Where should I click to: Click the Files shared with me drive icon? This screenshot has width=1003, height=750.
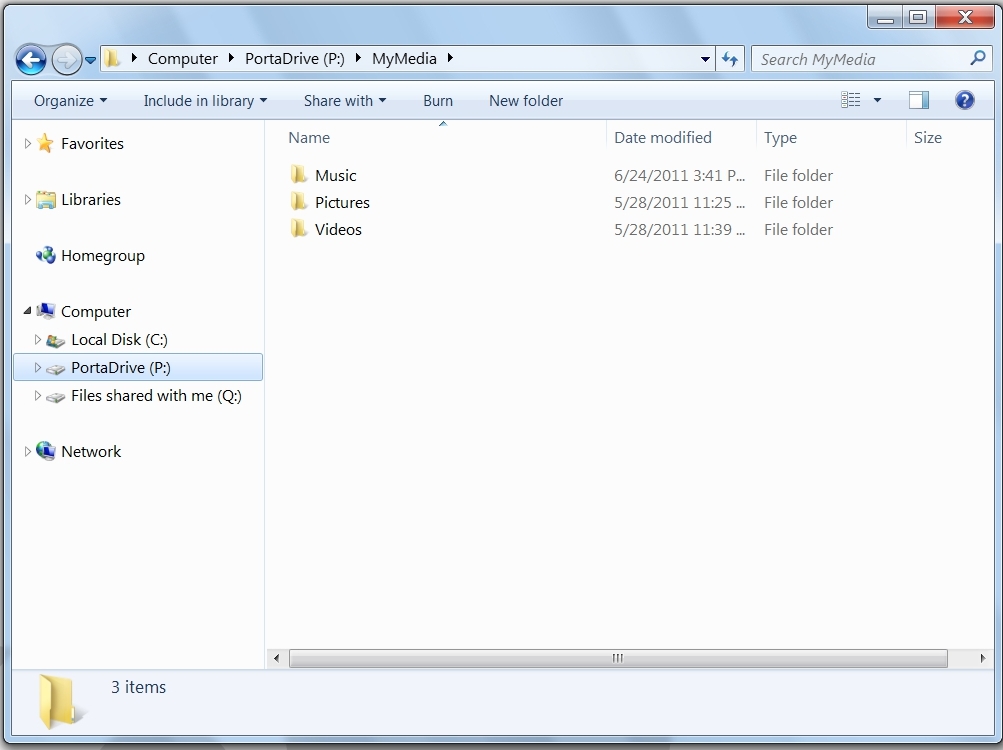click(56, 397)
